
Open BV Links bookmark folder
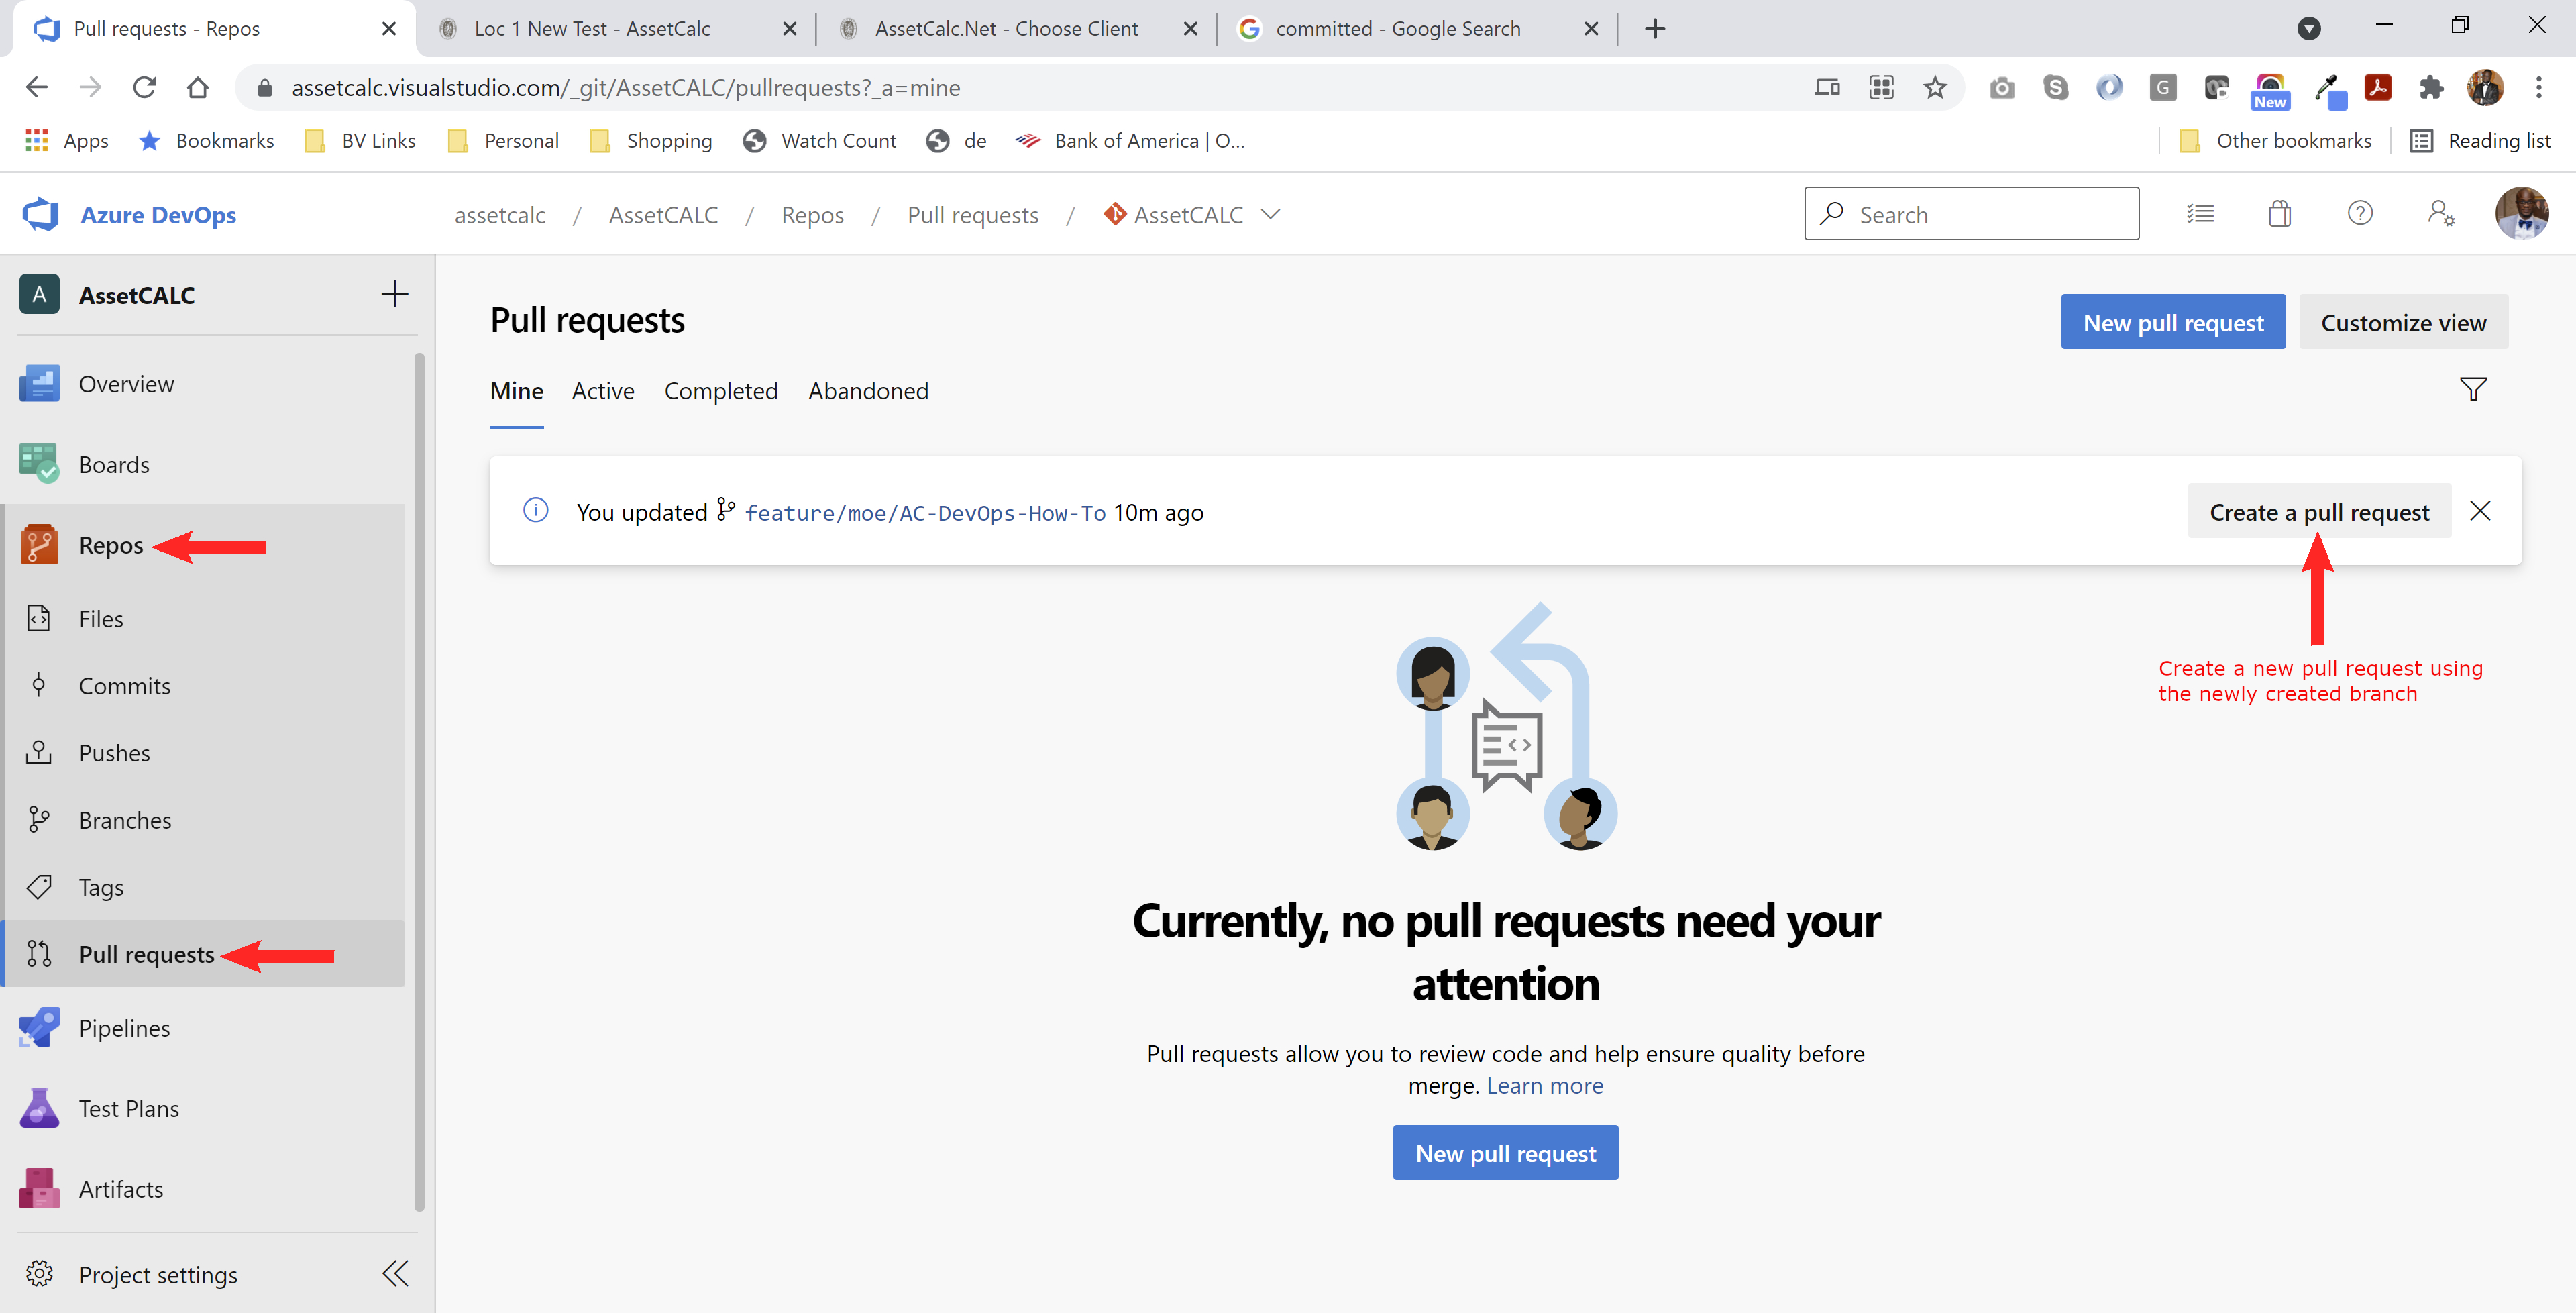click(360, 141)
